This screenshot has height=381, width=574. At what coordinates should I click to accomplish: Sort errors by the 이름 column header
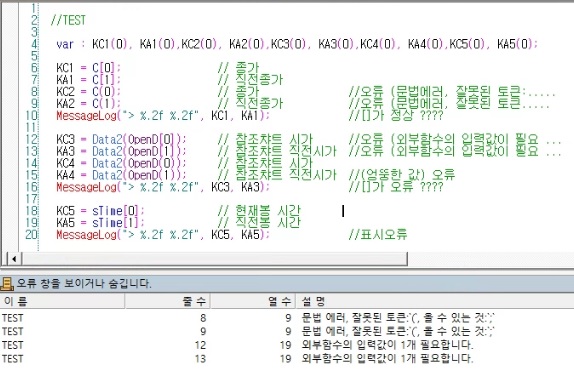pyautogui.click(x=62, y=301)
